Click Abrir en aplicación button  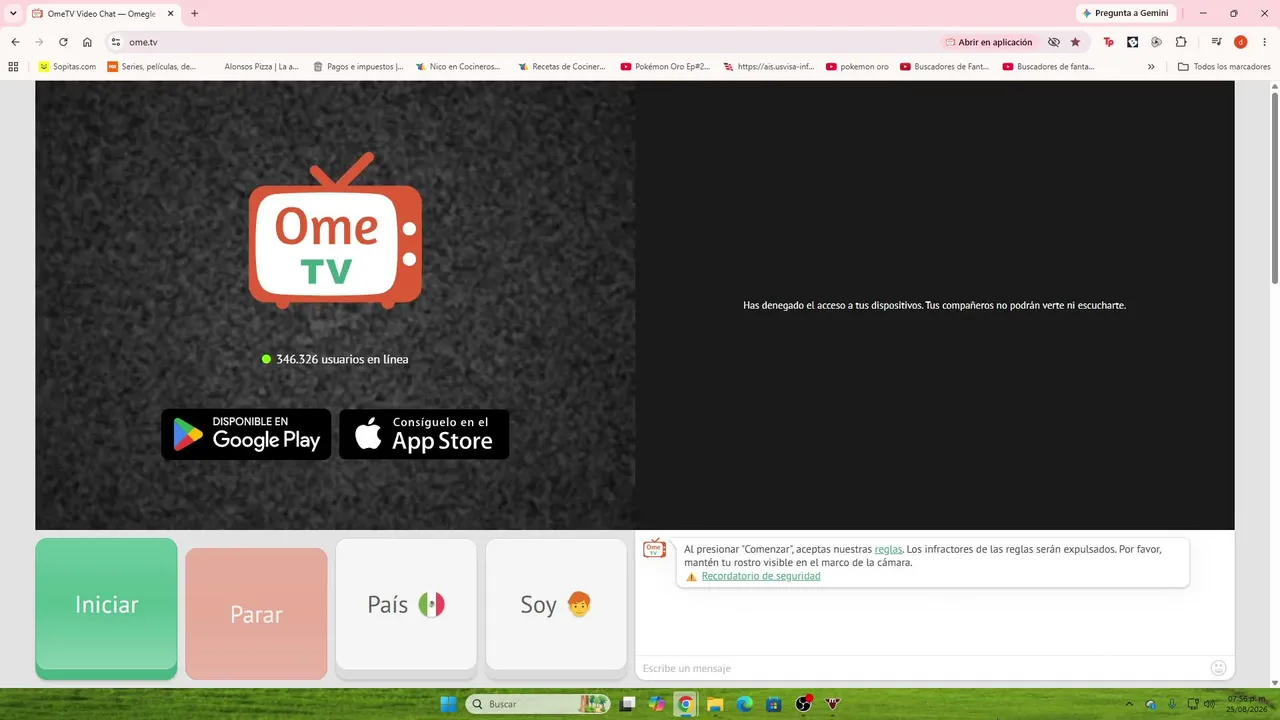989,42
